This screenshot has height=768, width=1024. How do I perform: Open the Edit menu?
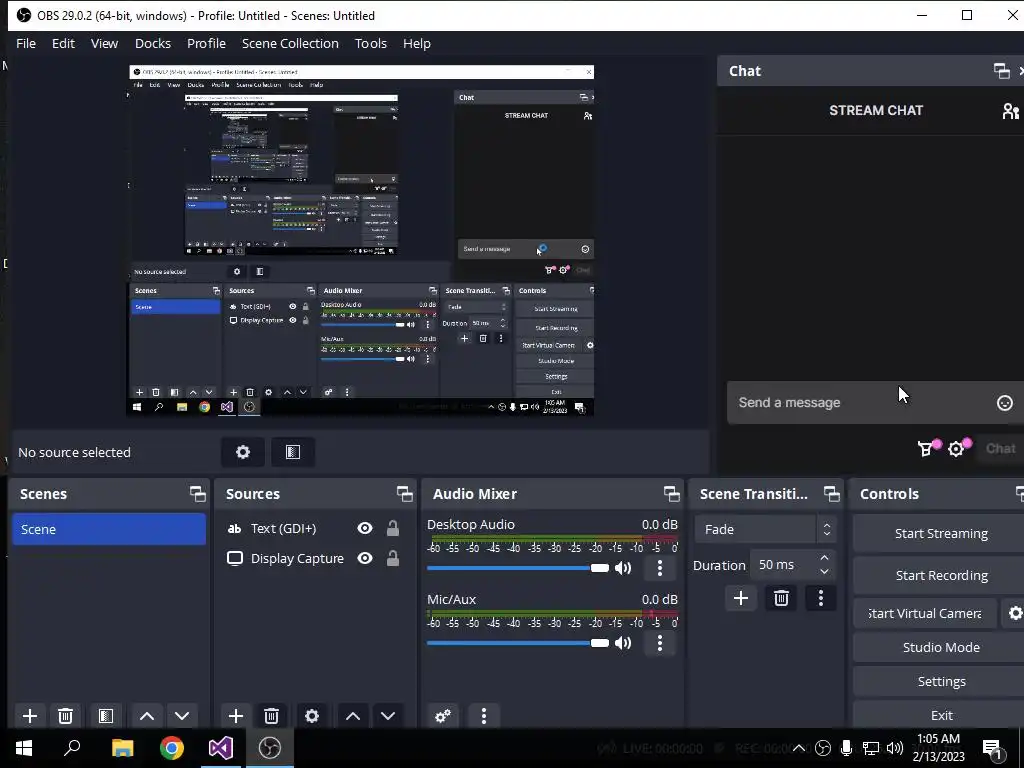click(63, 43)
